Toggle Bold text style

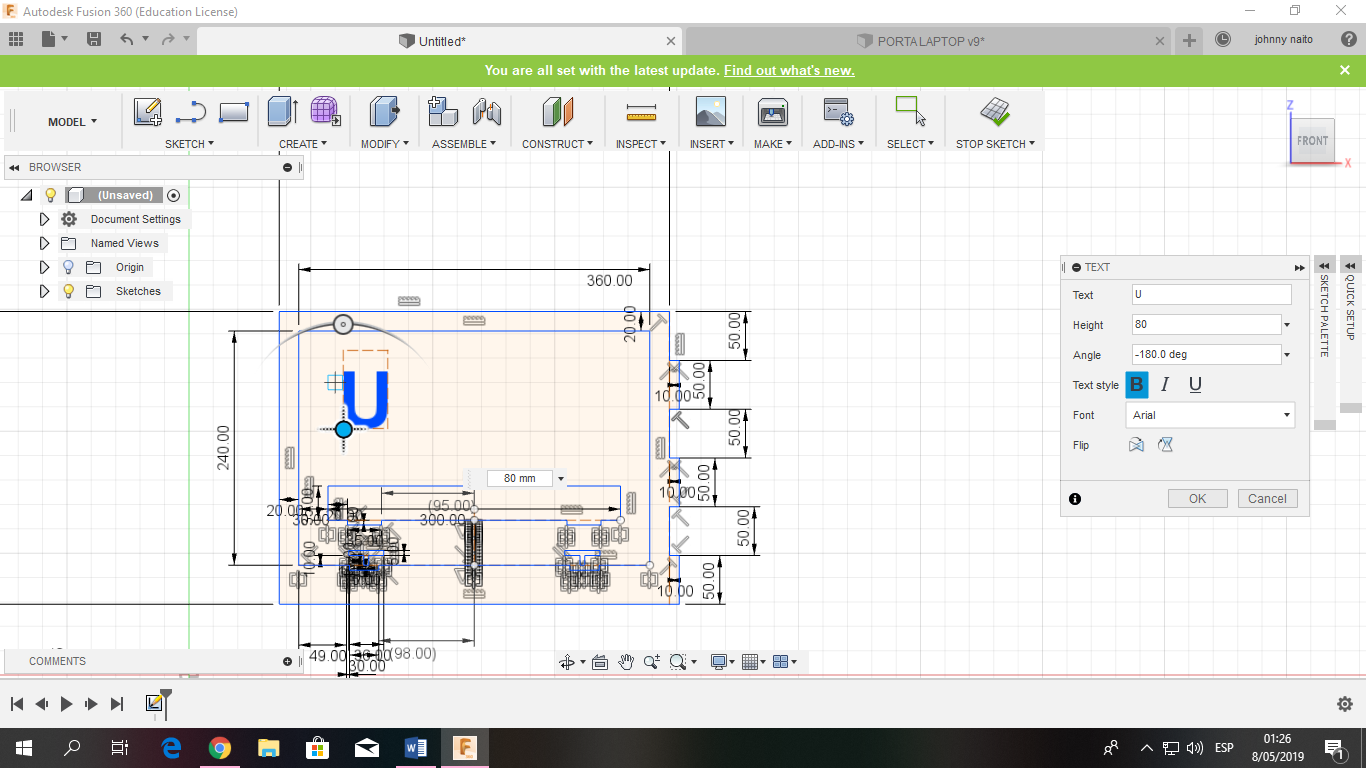pos(1136,385)
